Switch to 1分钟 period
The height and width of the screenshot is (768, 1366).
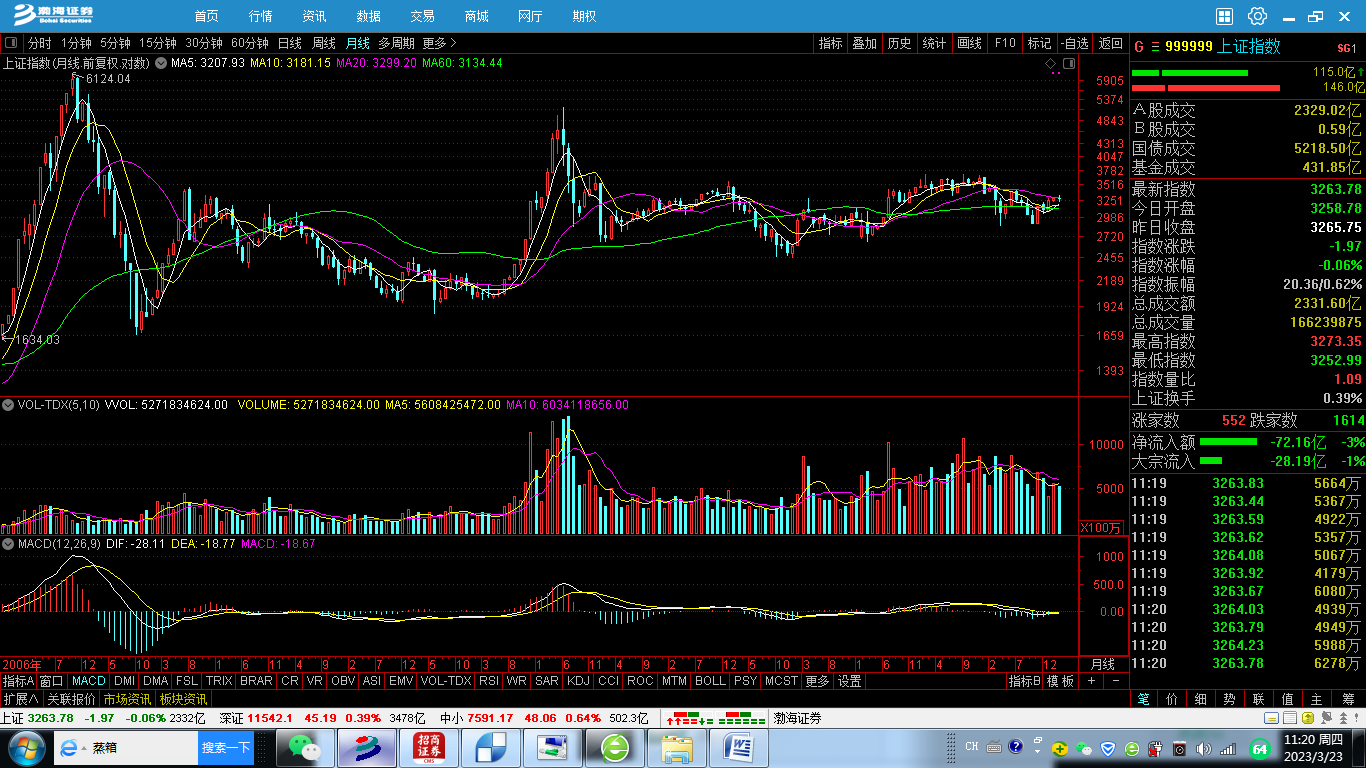click(x=76, y=43)
